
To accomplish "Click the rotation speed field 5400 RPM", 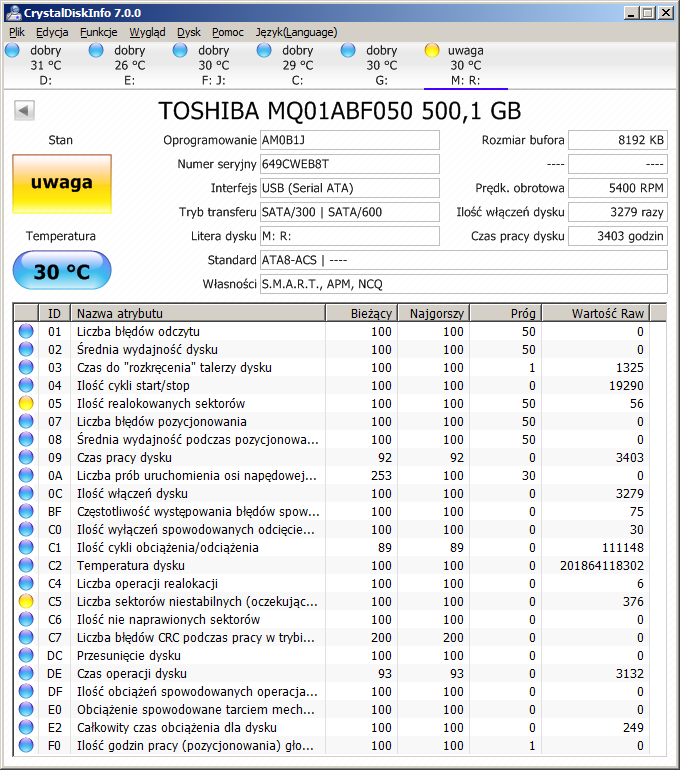I will point(618,188).
